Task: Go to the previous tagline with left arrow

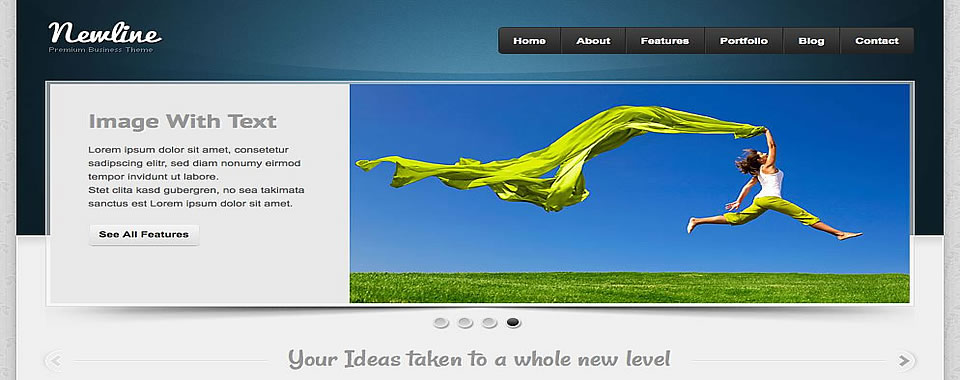Action: (54, 360)
